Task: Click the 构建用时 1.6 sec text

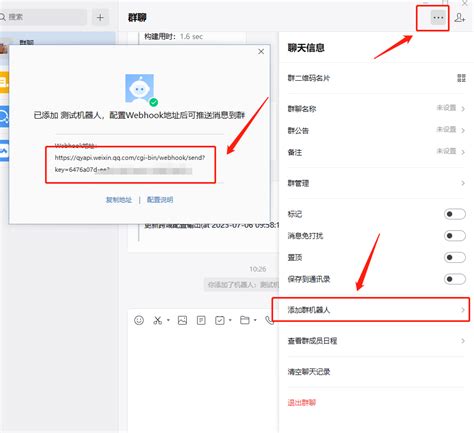Action: [173, 36]
